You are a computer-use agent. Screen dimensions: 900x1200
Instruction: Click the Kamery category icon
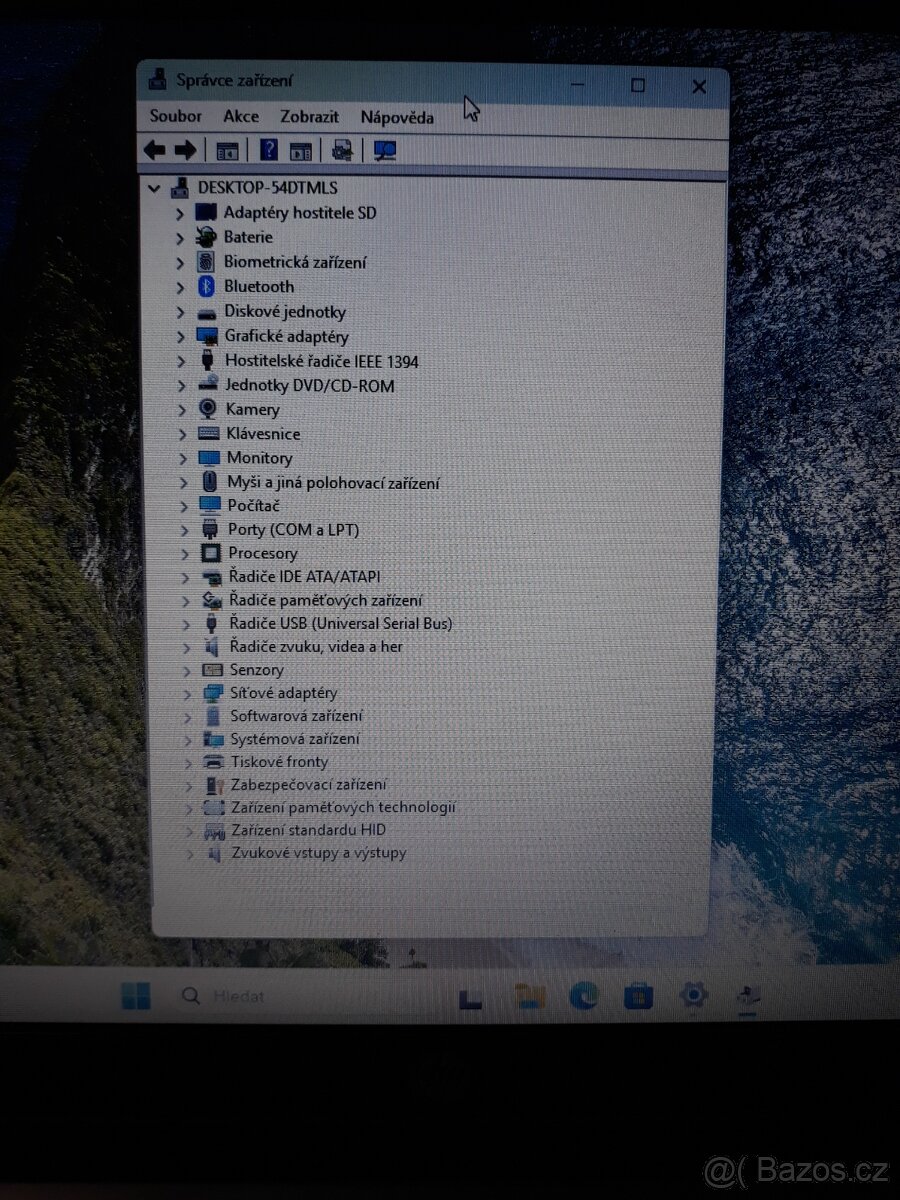tap(206, 409)
